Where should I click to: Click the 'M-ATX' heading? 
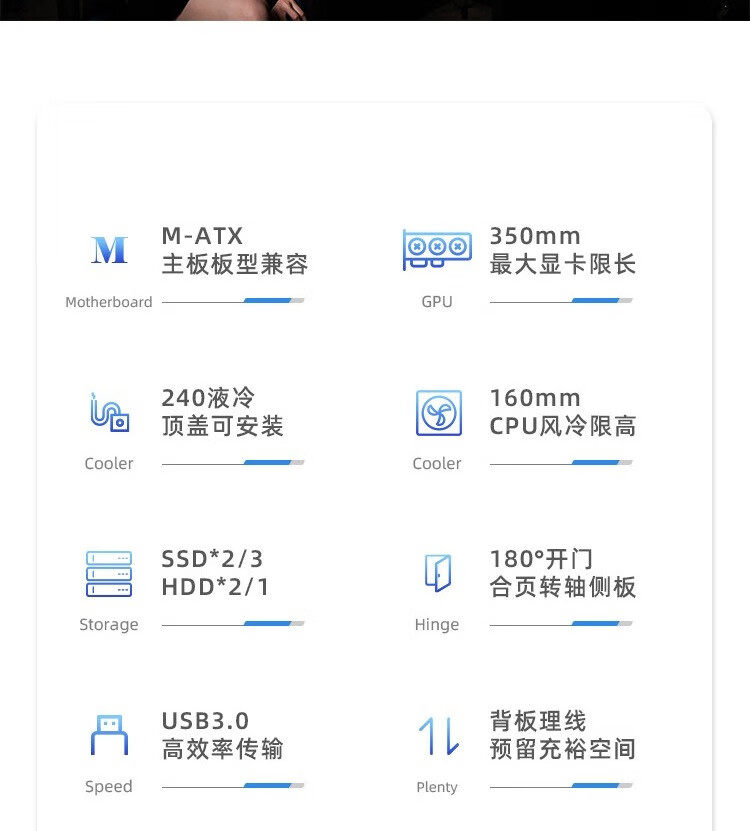click(x=202, y=236)
